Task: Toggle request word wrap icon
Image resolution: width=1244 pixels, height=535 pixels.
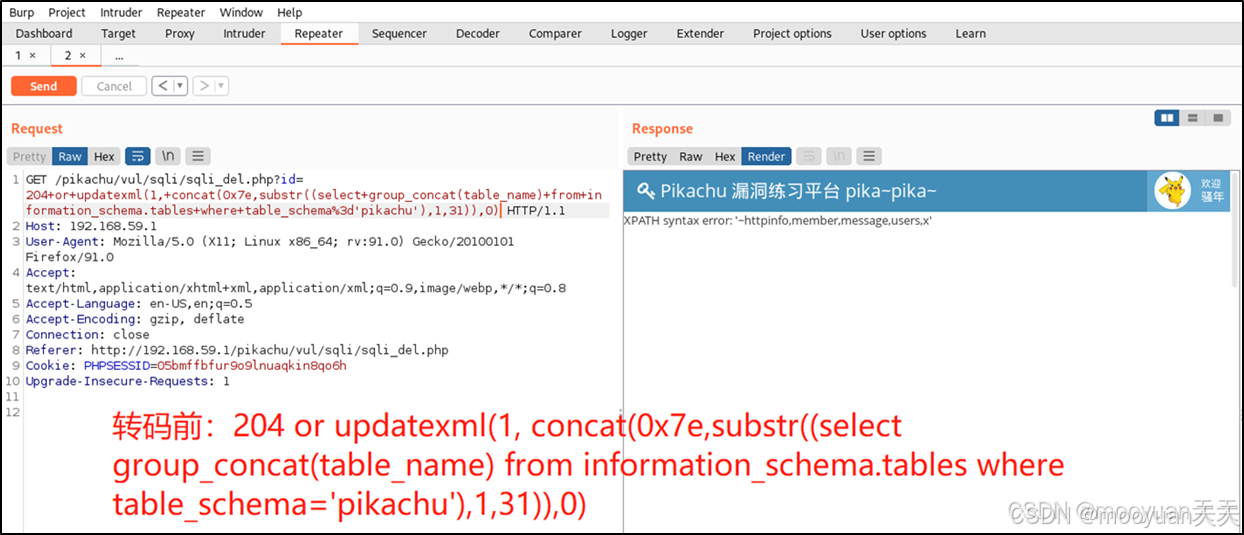Action: (x=138, y=156)
